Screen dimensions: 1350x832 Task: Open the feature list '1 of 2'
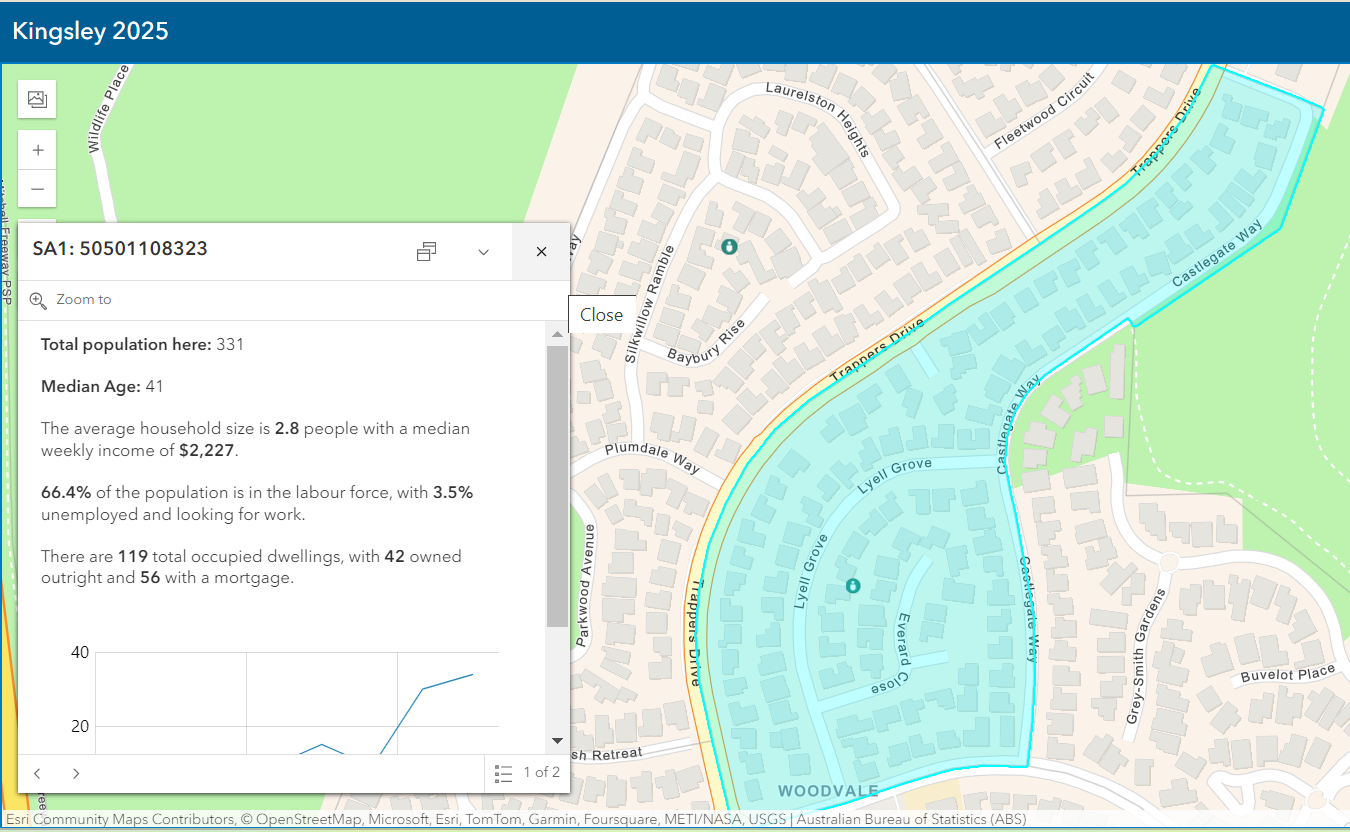(x=527, y=773)
